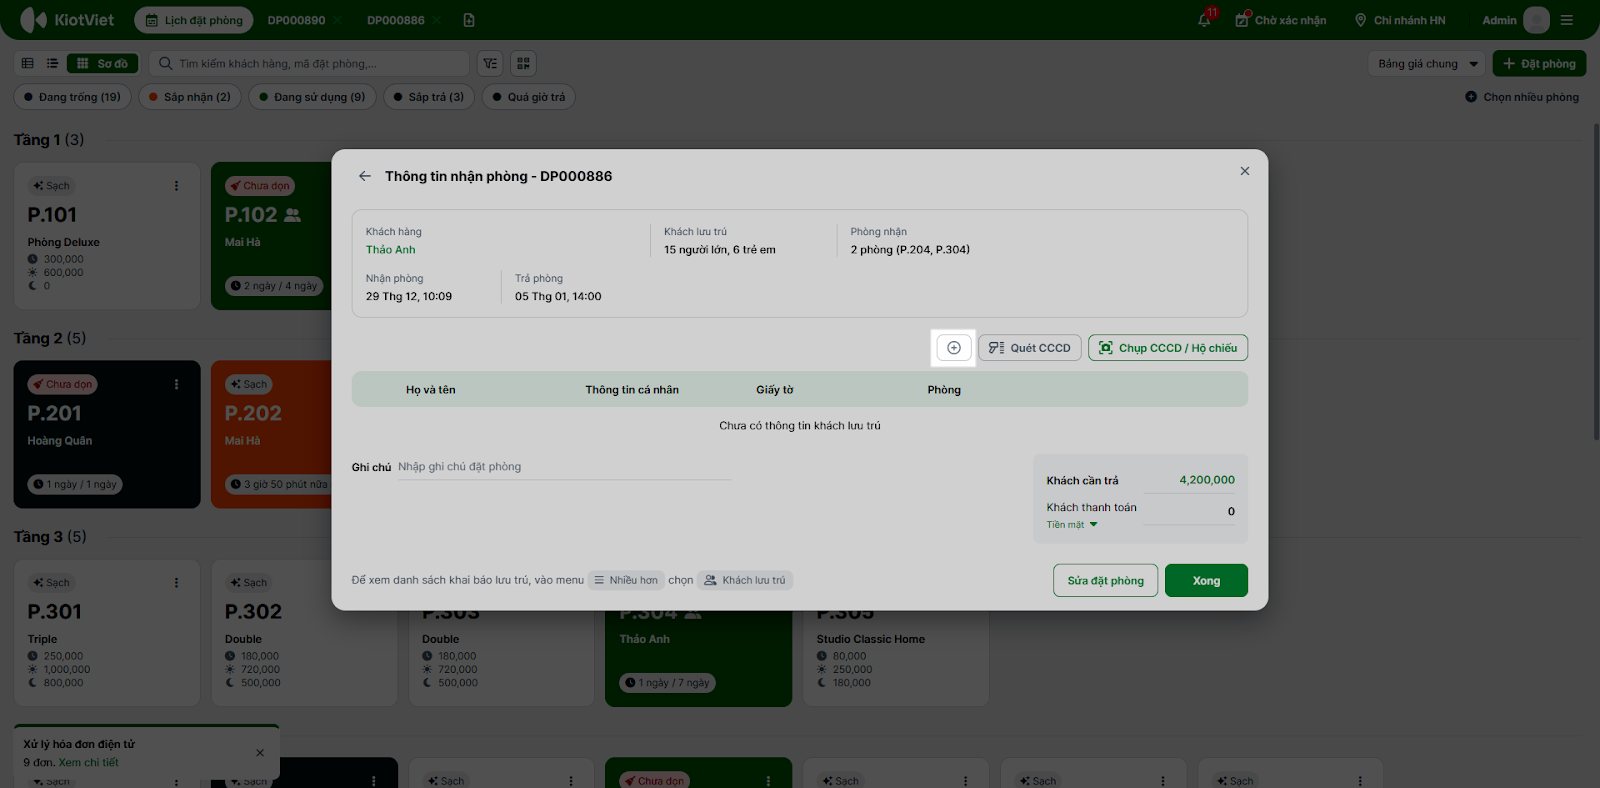Select the Sơ đồ view
Screen dimensions: 1600x788
[x=103, y=64]
